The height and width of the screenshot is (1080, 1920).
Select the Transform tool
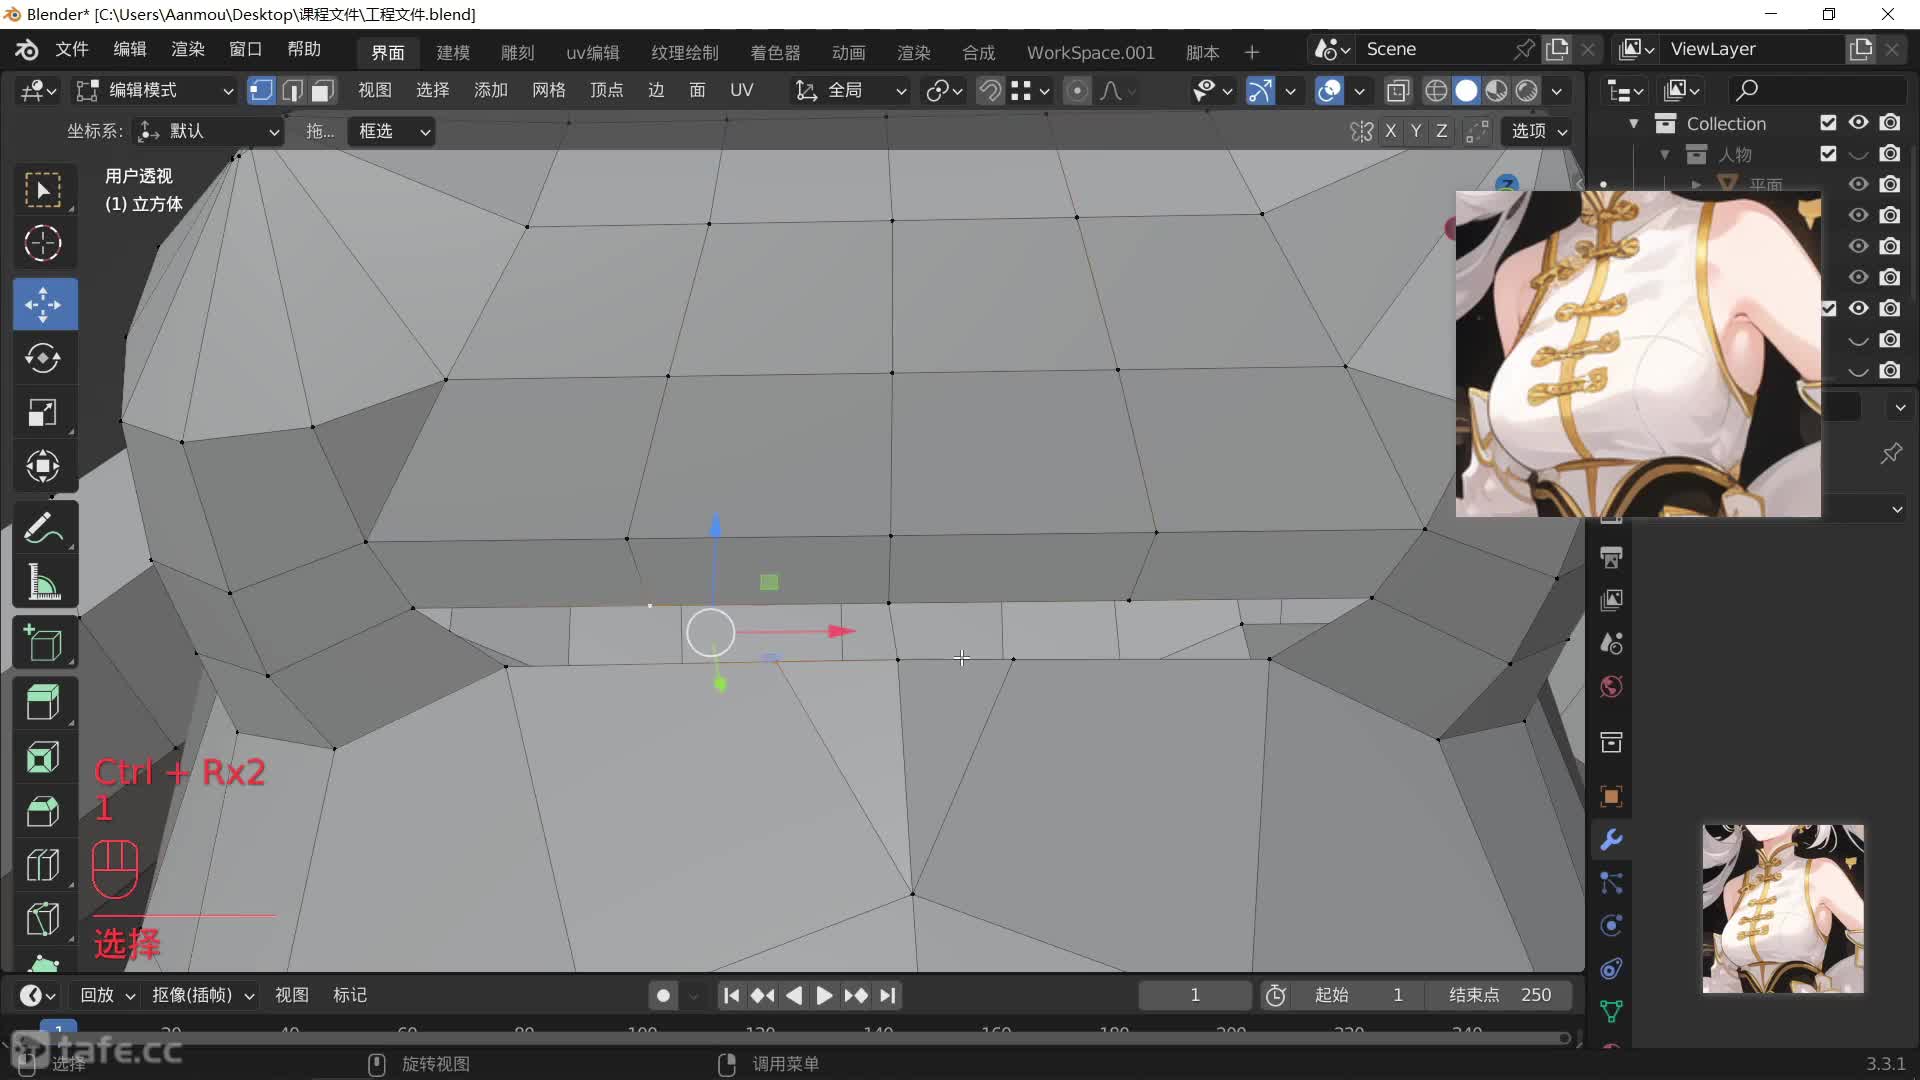click(43, 466)
